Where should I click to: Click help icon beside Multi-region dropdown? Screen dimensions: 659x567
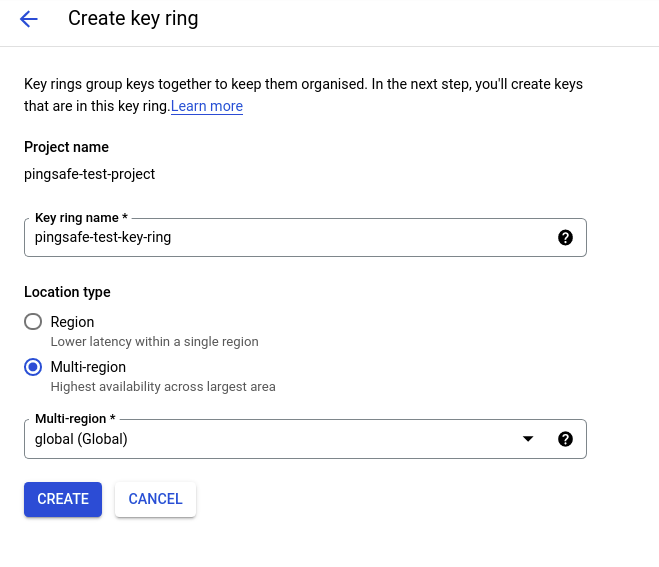click(565, 439)
